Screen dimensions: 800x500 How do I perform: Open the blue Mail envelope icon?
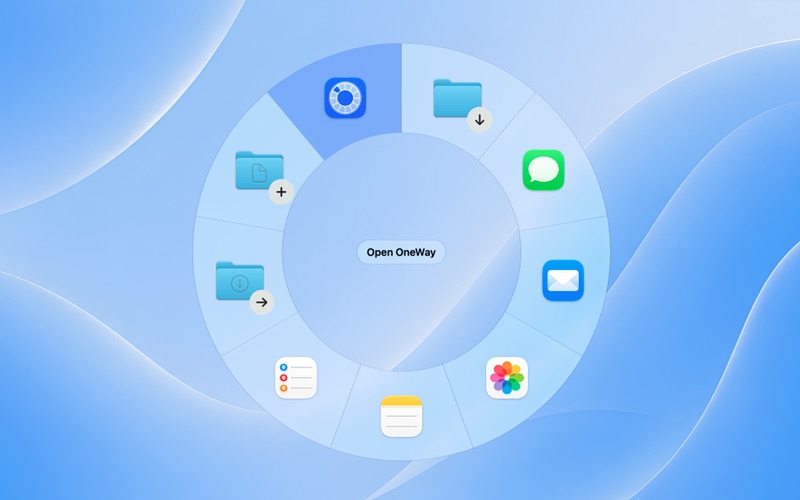563,281
